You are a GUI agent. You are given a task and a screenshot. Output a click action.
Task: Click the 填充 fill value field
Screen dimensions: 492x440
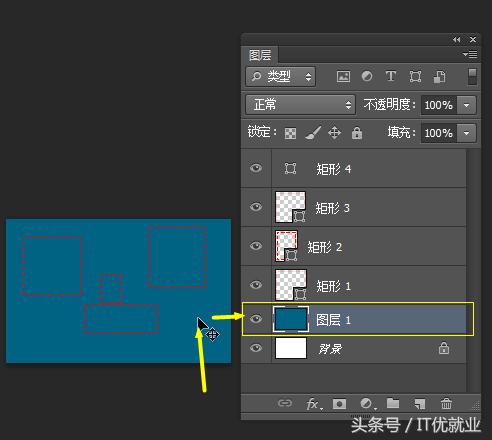(x=439, y=133)
